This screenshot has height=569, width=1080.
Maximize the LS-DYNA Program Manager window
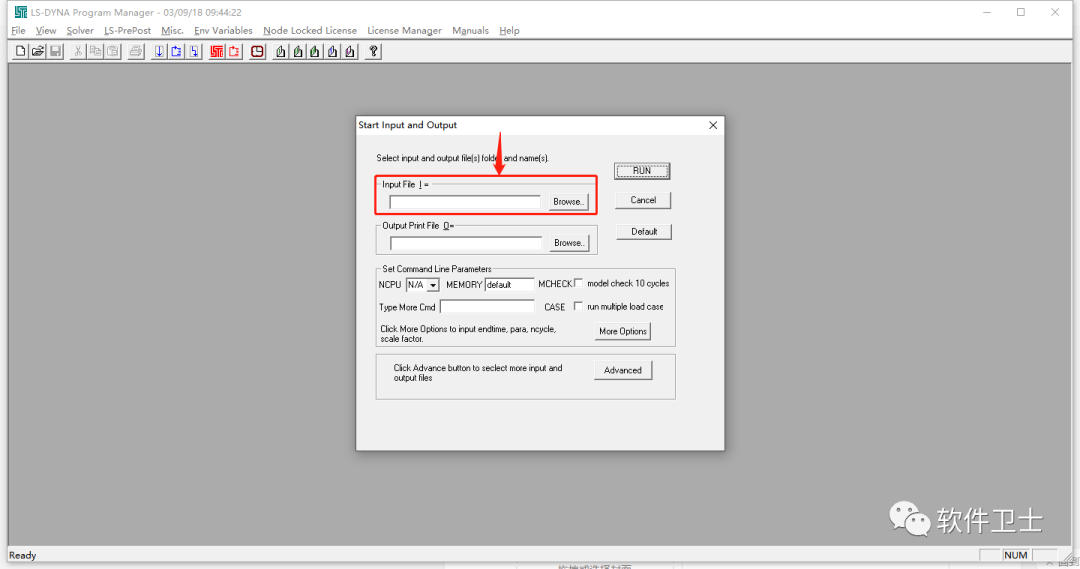pos(1021,12)
